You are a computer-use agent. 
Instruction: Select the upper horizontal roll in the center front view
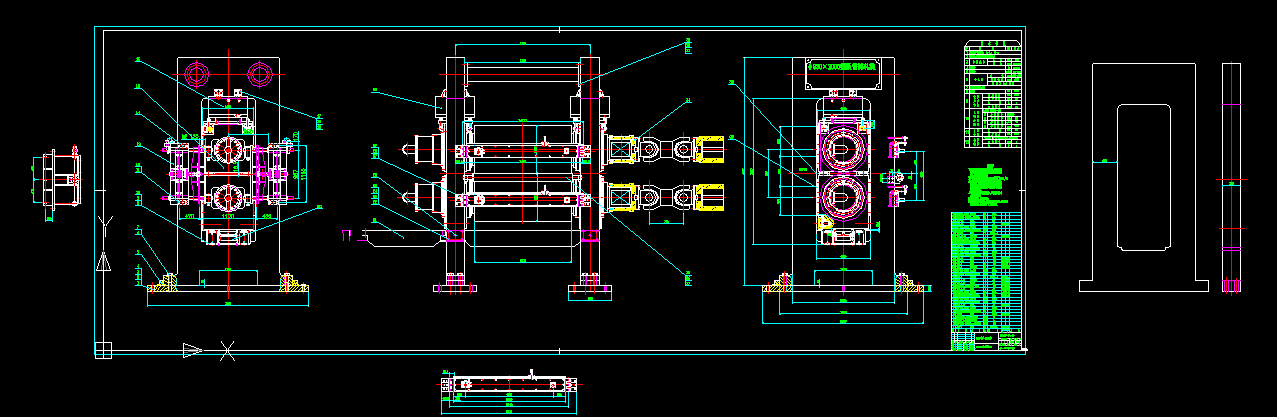pyautogui.click(x=524, y=151)
